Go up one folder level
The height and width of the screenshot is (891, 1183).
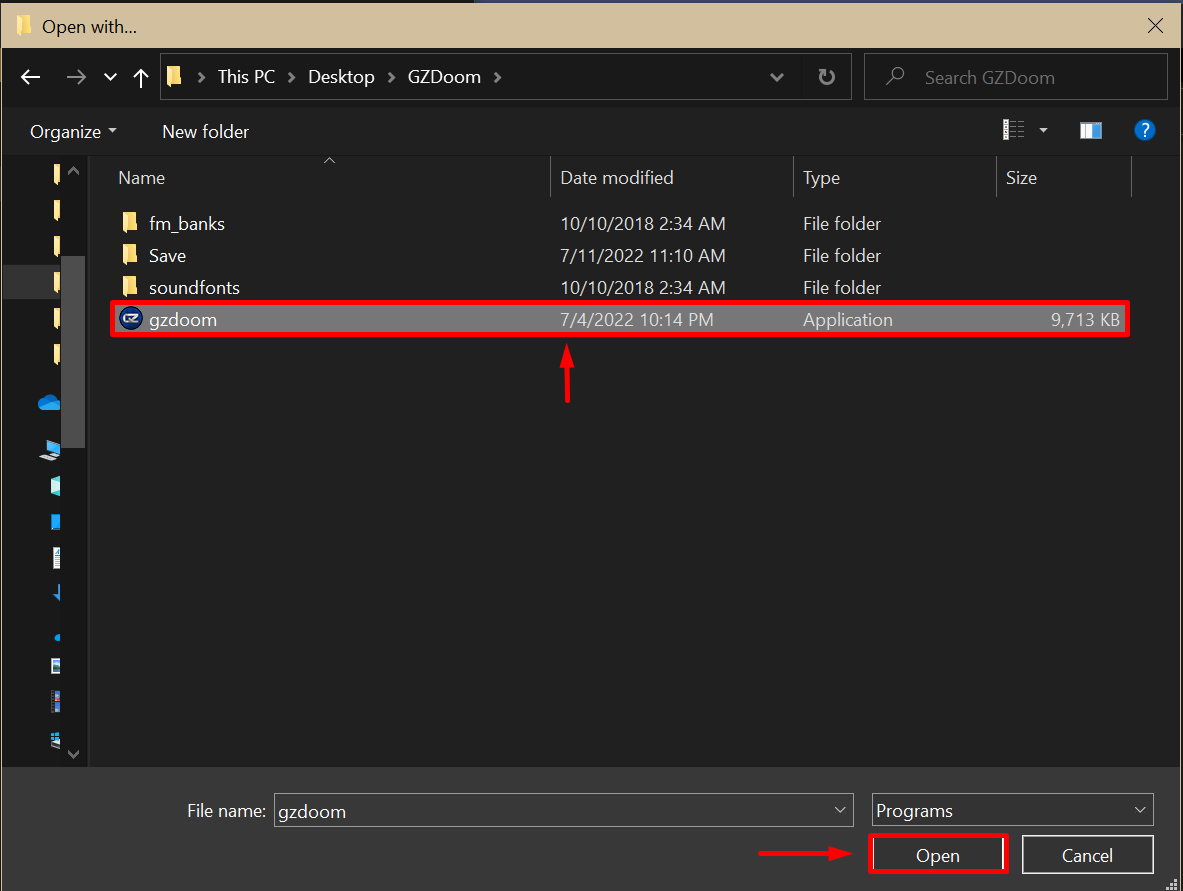click(x=140, y=77)
